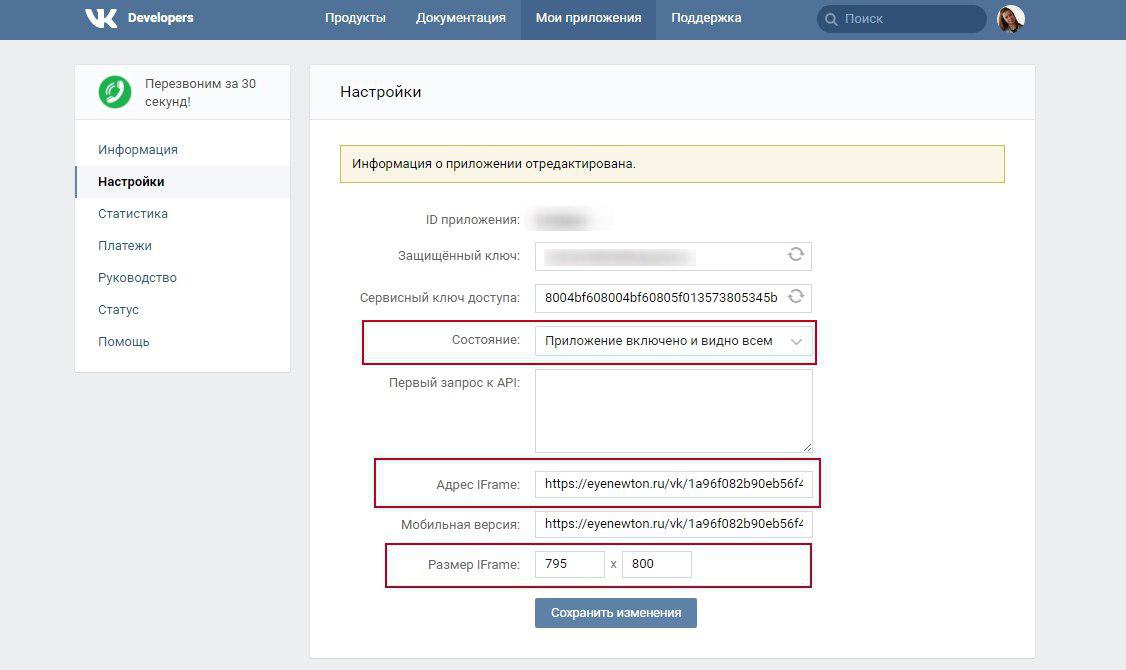
Task: Refresh the service access key icon
Action: tap(795, 296)
